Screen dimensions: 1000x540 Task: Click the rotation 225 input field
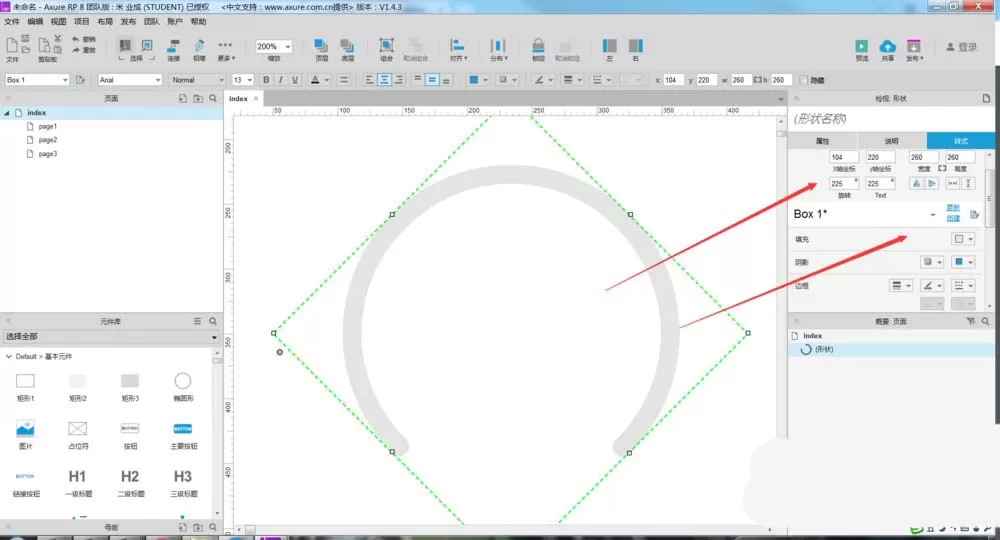pos(844,184)
